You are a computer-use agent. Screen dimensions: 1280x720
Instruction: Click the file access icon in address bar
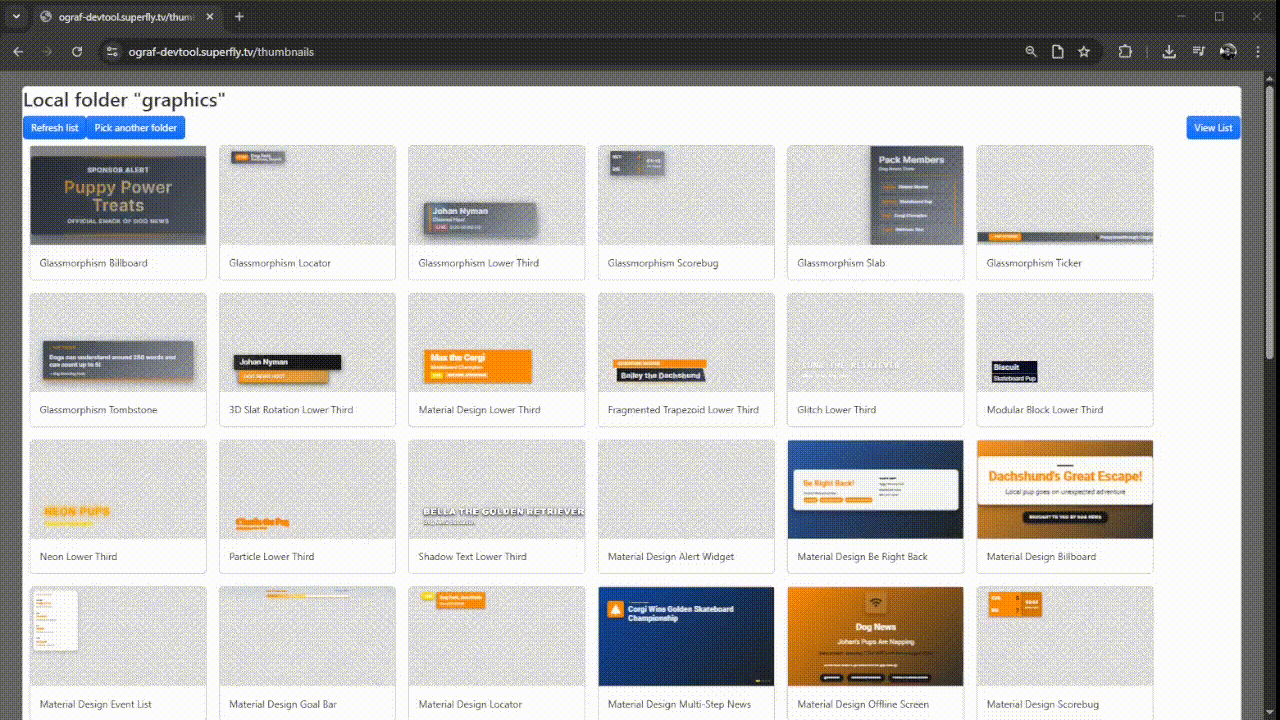pyautogui.click(x=1057, y=52)
